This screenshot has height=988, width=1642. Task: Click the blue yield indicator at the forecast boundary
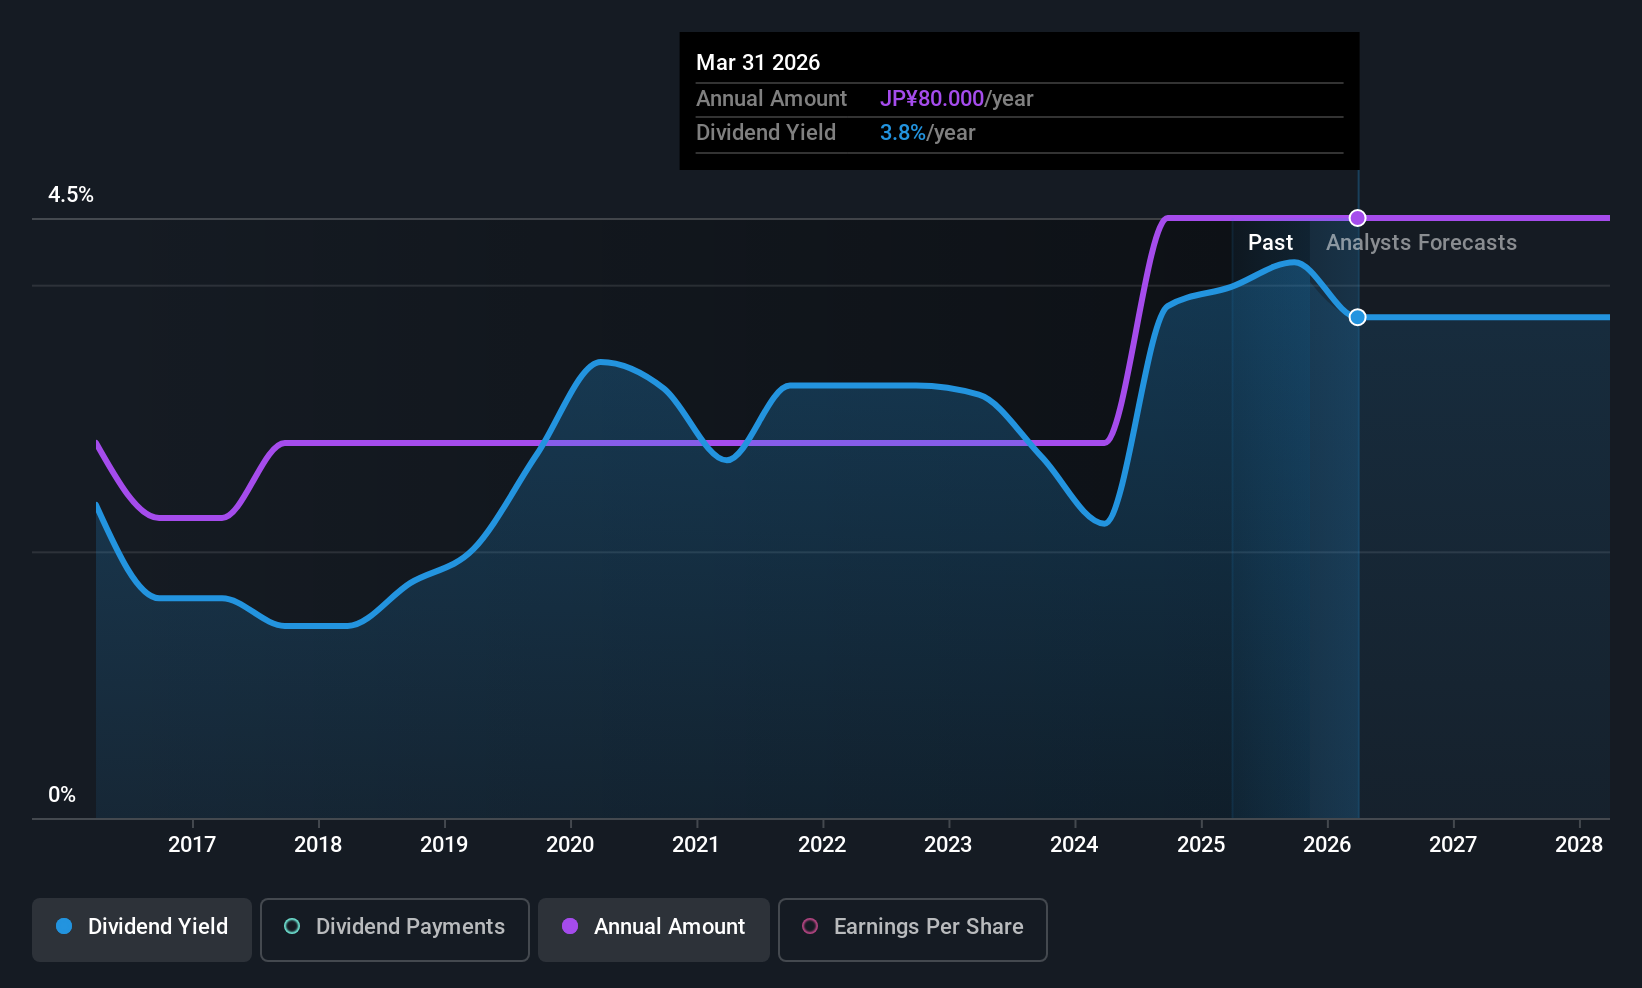pos(1357,317)
